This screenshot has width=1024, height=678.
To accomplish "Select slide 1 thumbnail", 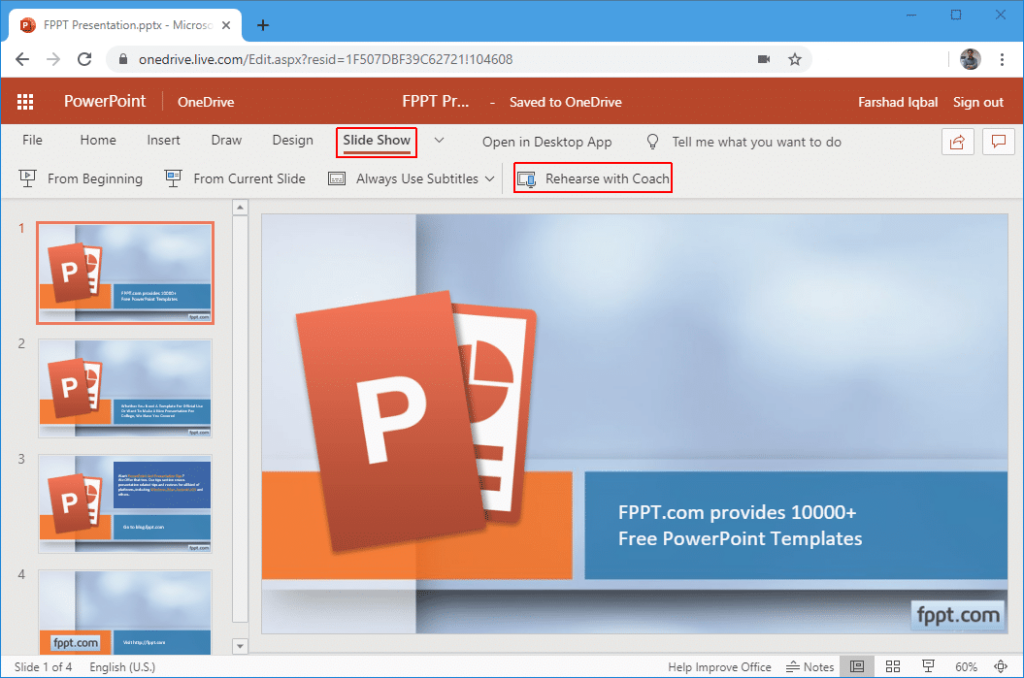I will [x=125, y=273].
